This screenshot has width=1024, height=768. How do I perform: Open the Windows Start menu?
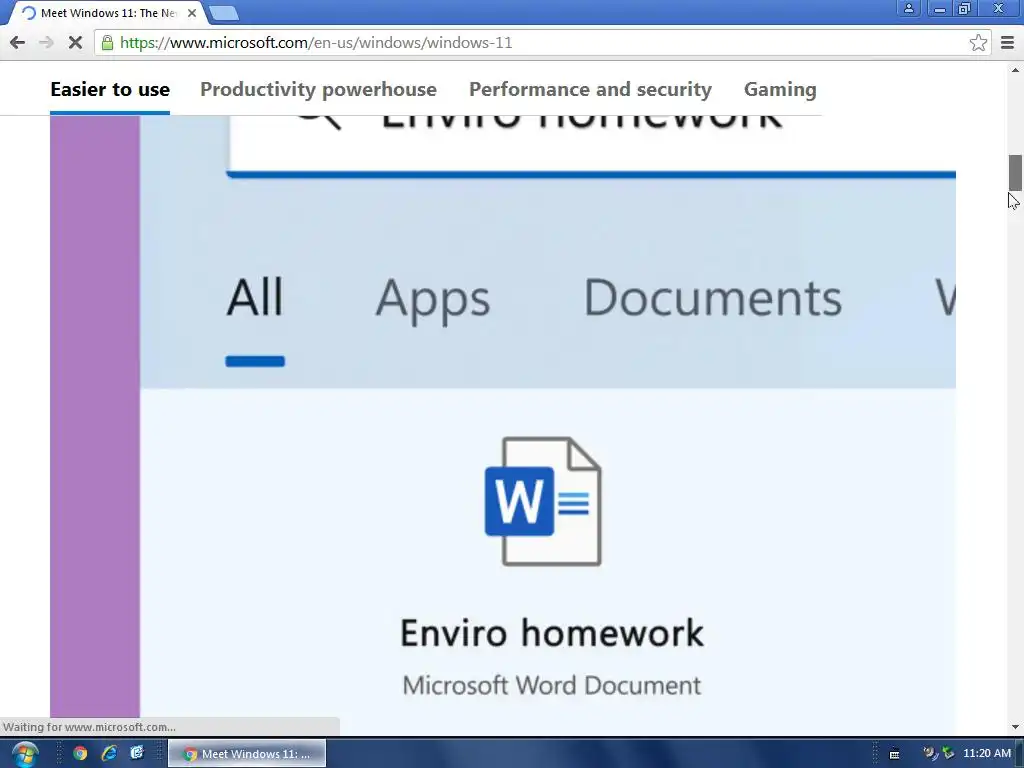[x=24, y=754]
